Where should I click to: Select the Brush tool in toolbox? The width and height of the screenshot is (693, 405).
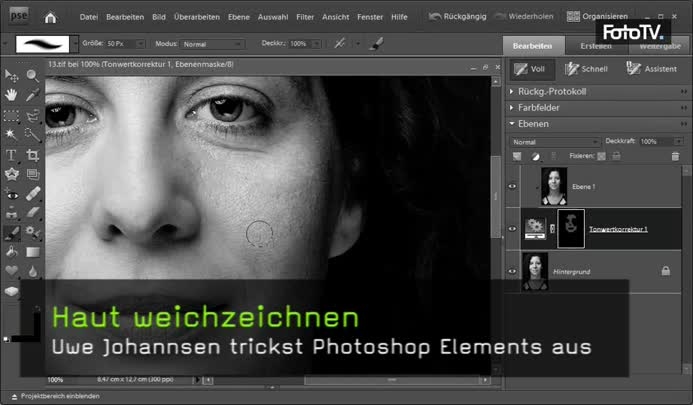coord(11,232)
